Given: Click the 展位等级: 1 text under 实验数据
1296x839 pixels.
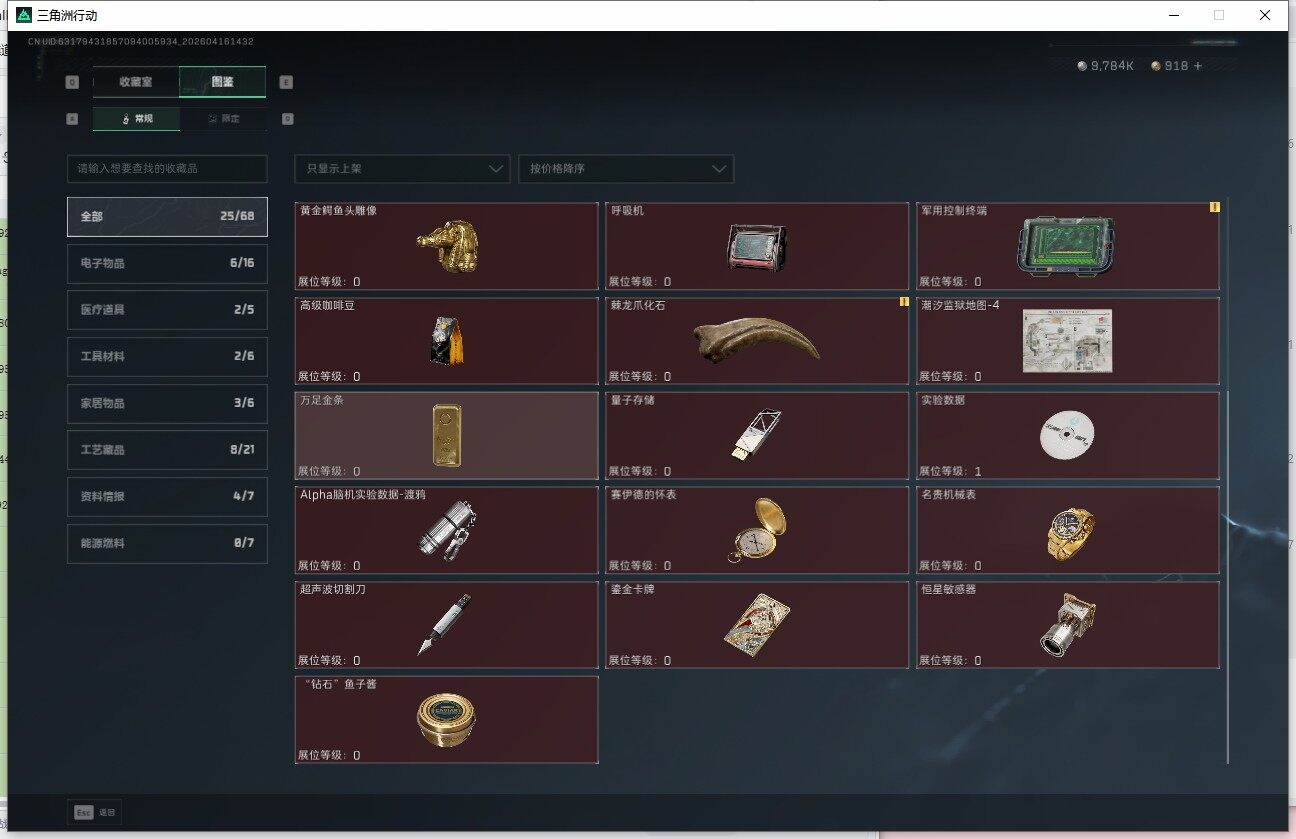Looking at the screenshot, I should click(950, 471).
